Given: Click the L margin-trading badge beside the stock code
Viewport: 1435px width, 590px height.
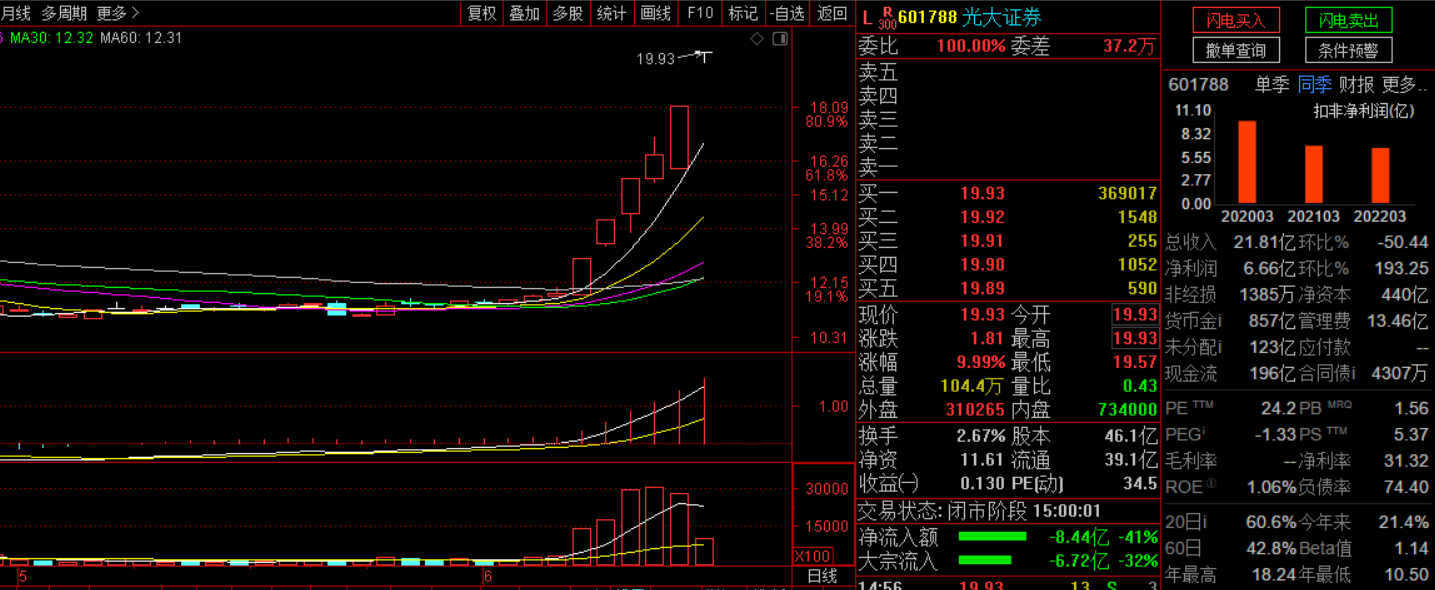Looking at the screenshot, I should coord(866,17).
